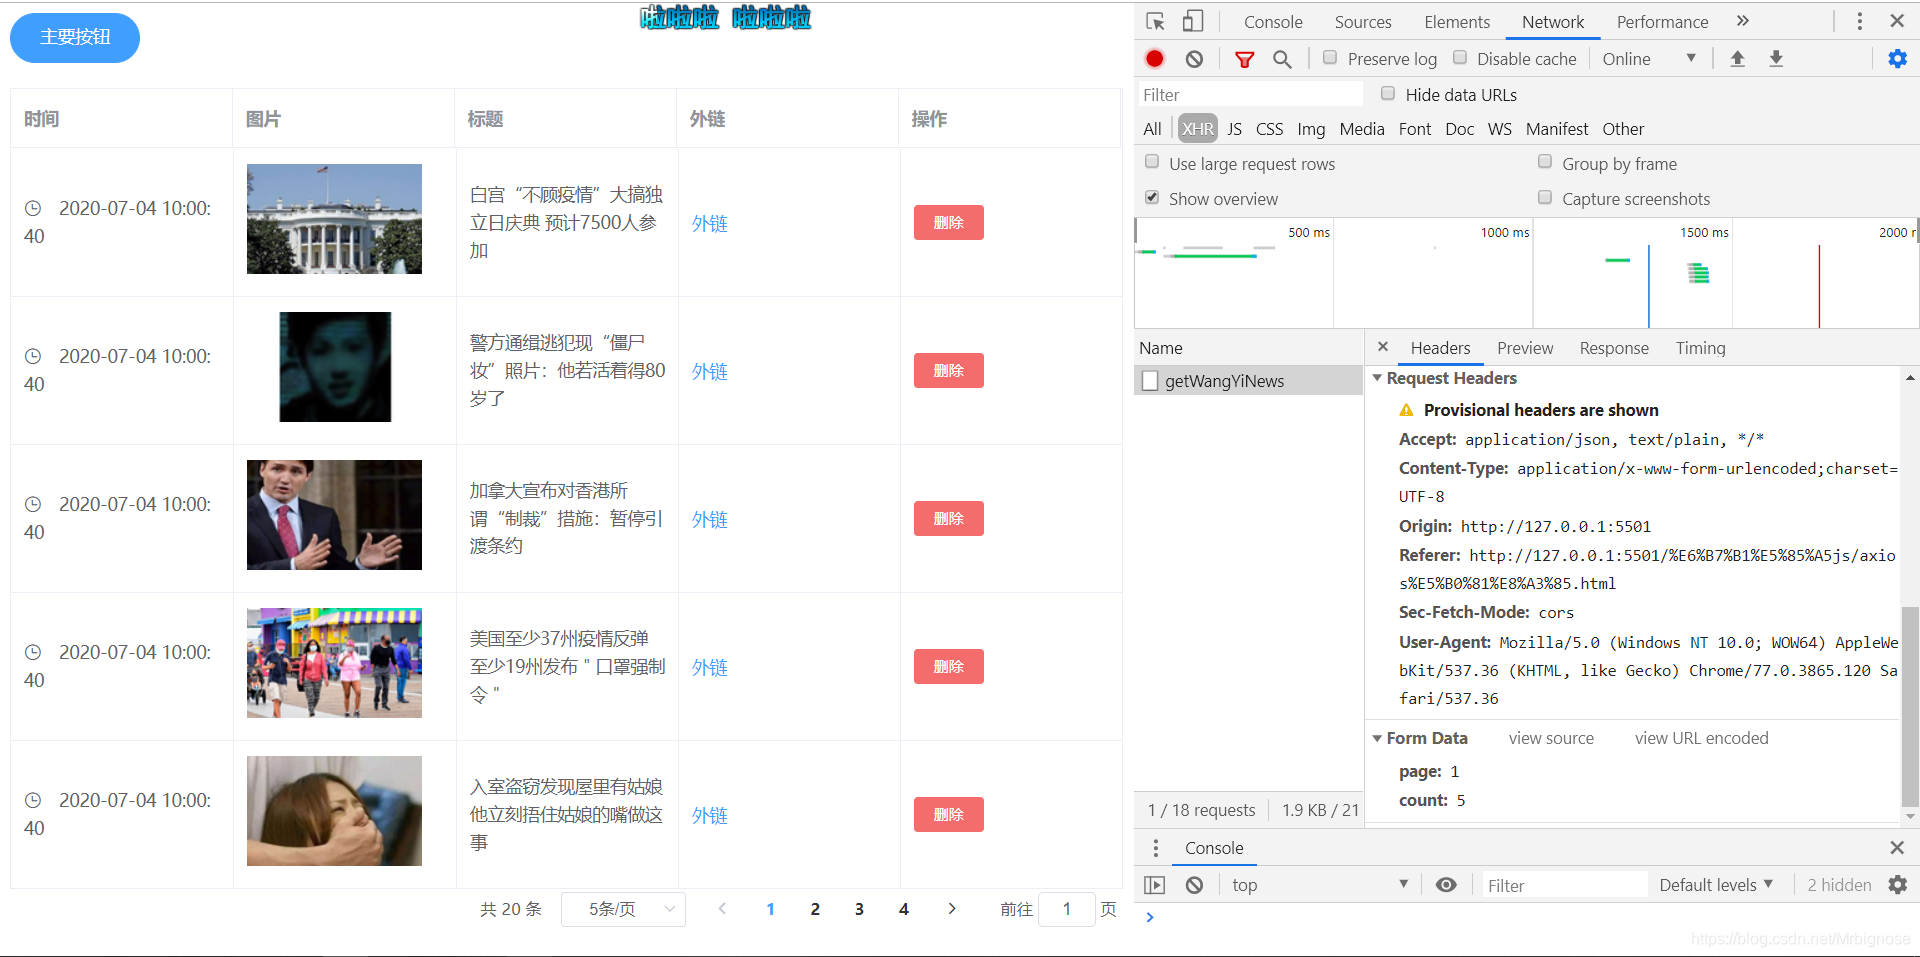Toggle the device toolbar emulation icon
Viewport: 1920px width, 957px height.
(1191, 20)
